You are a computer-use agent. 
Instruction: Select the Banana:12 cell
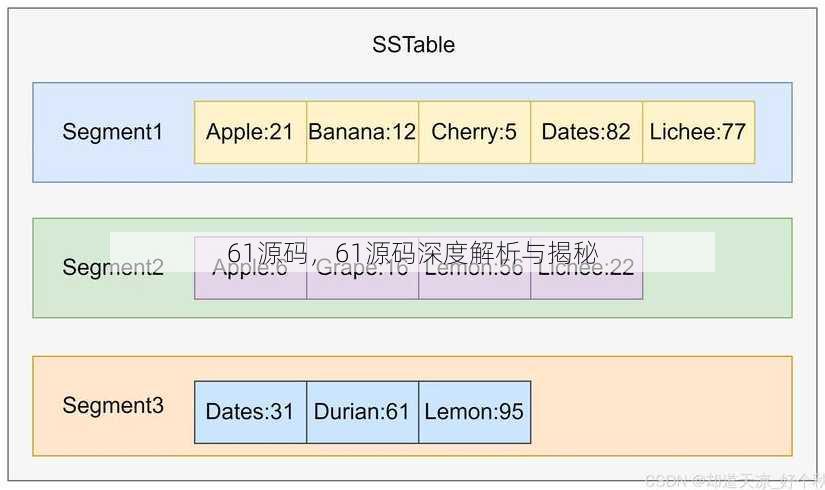[363, 132]
